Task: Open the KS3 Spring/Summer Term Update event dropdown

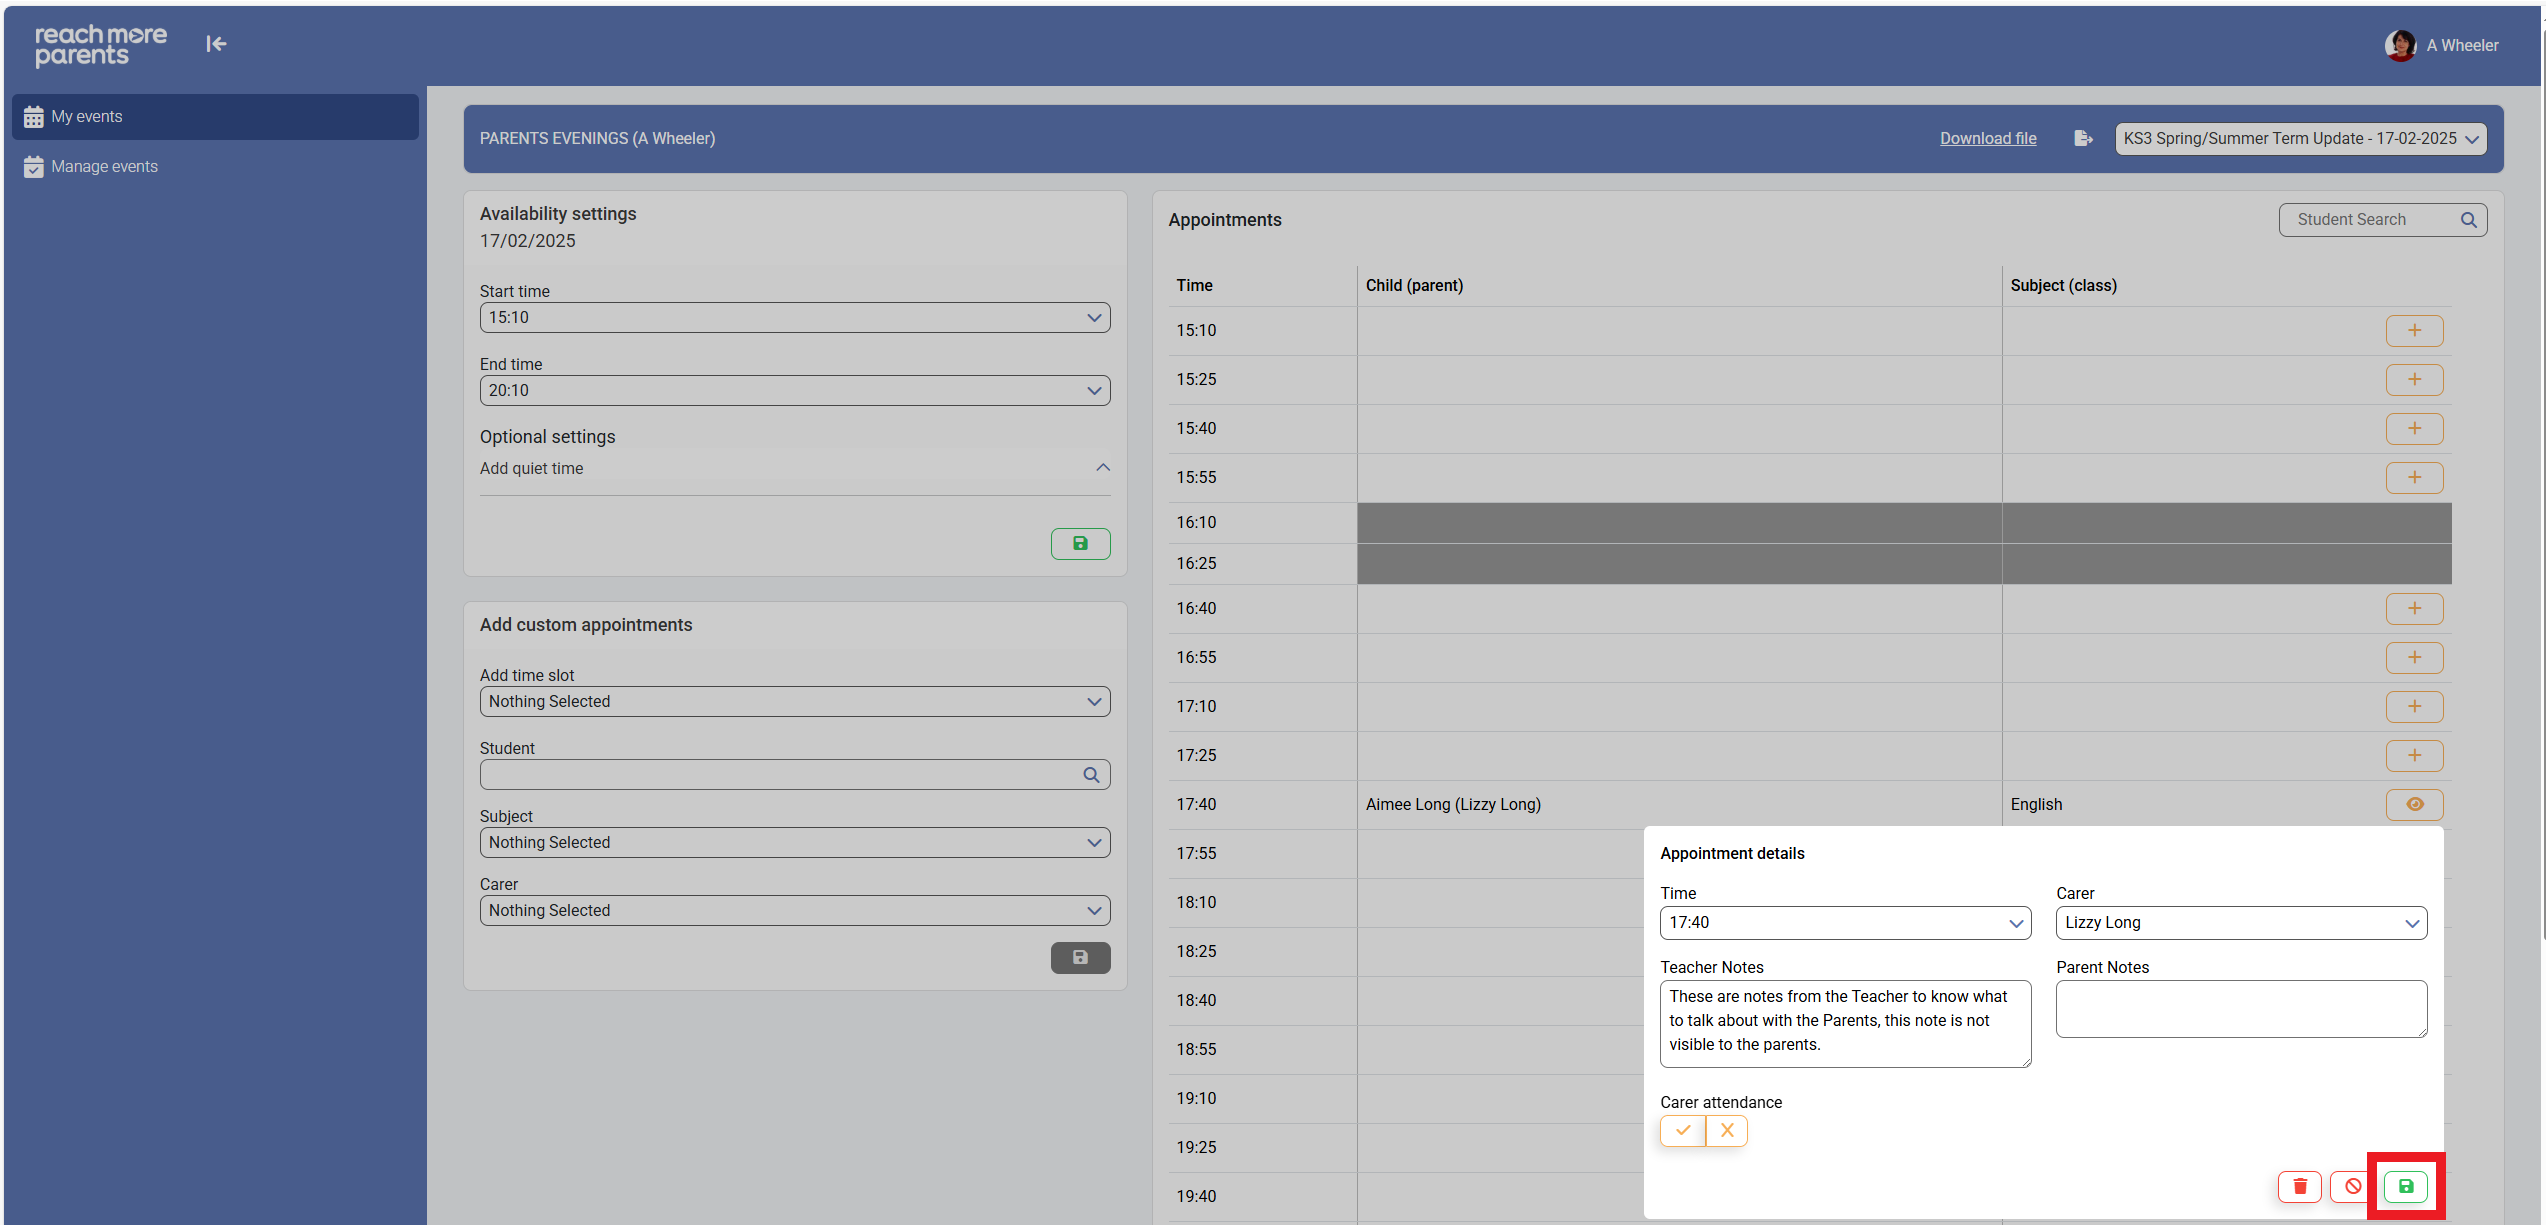Action: [x=2300, y=139]
